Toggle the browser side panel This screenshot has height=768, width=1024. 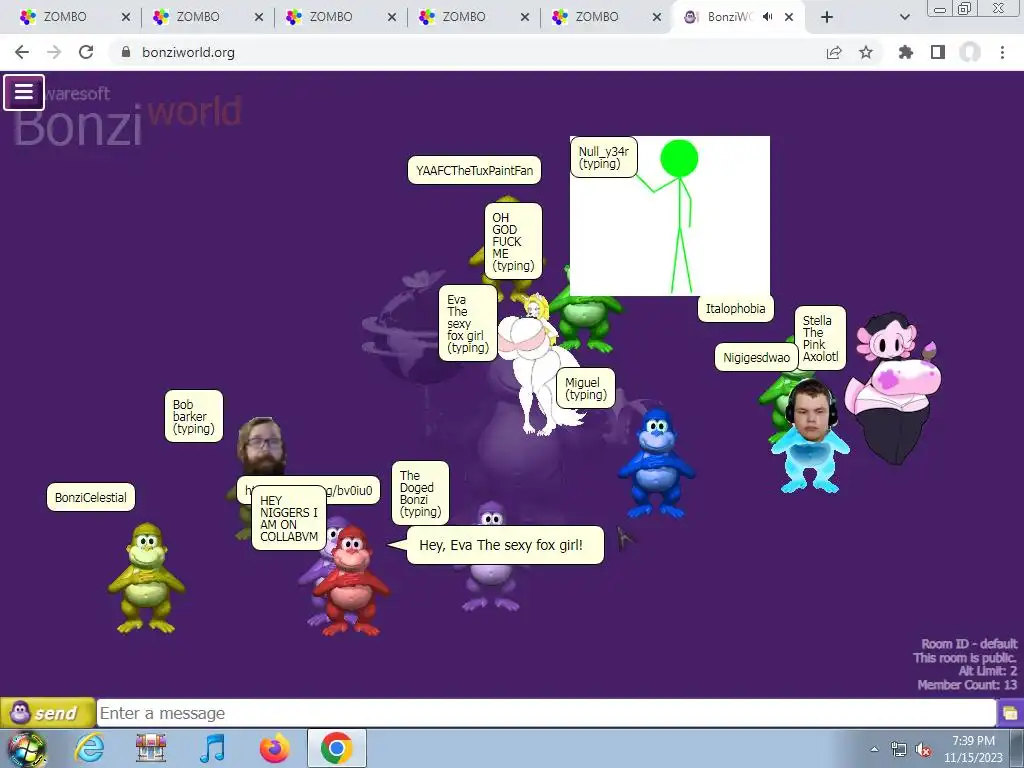pyautogui.click(x=938, y=52)
